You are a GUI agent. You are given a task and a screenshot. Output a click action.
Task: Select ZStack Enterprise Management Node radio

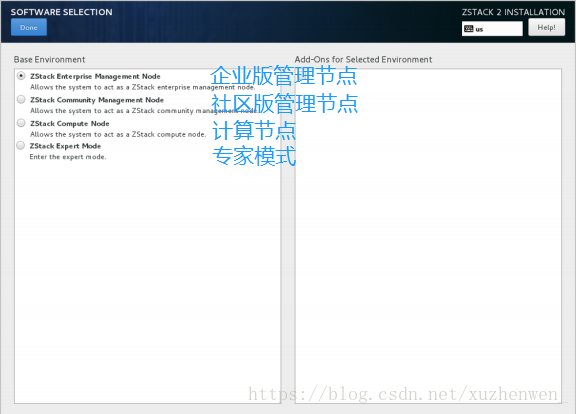[x=21, y=76]
